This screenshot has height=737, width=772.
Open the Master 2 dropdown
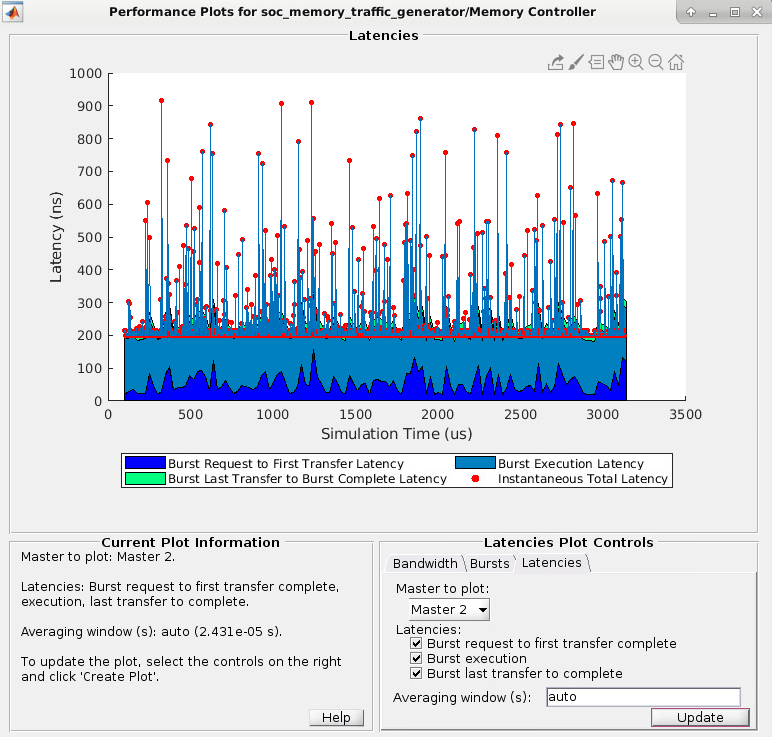[449, 609]
